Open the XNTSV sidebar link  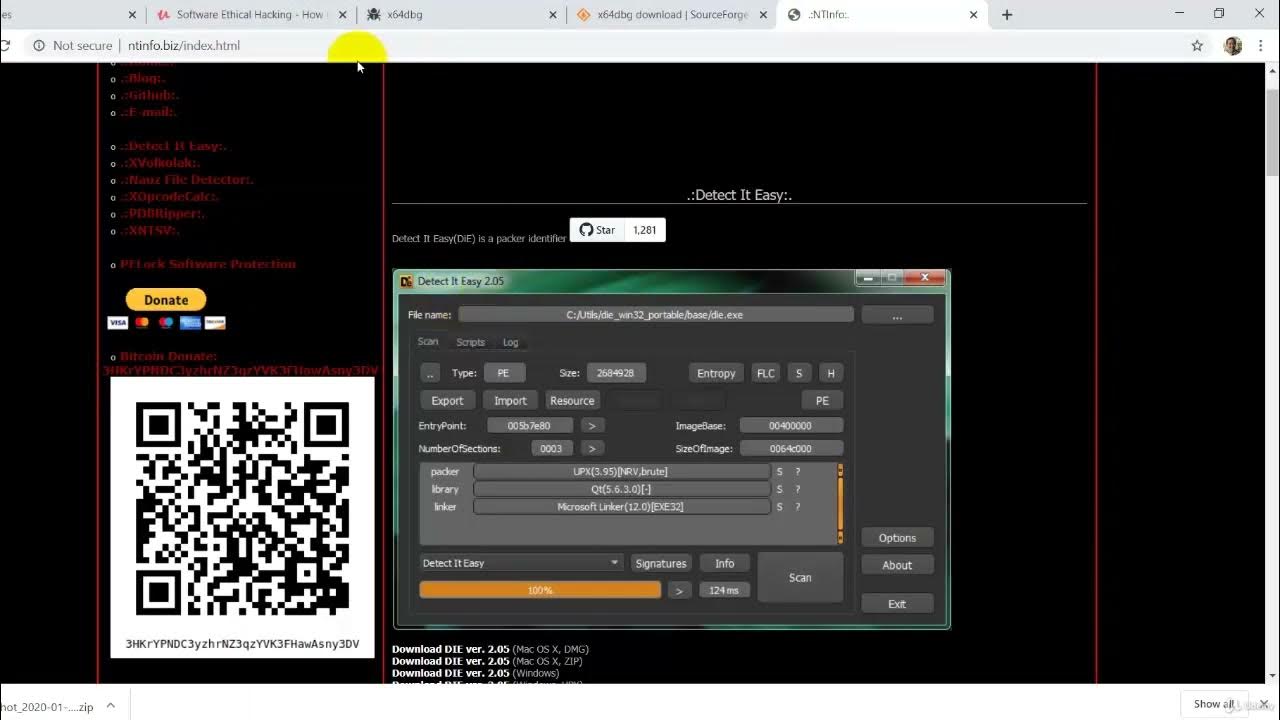coord(150,231)
